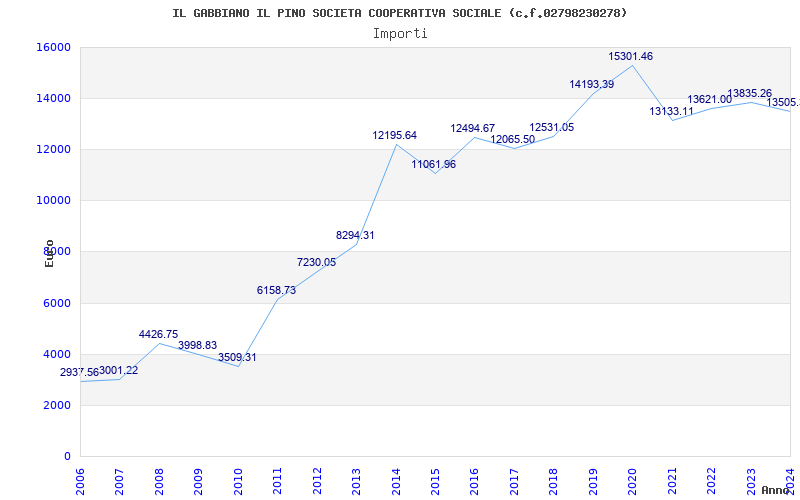Click the 'Importi' subtitle
Image resolution: width=800 pixels, height=500 pixels.
coord(400,34)
